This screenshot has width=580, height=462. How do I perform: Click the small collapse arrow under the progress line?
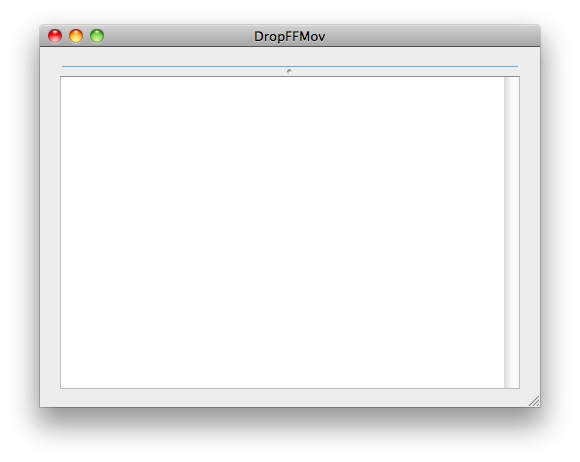(x=289, y=71)
